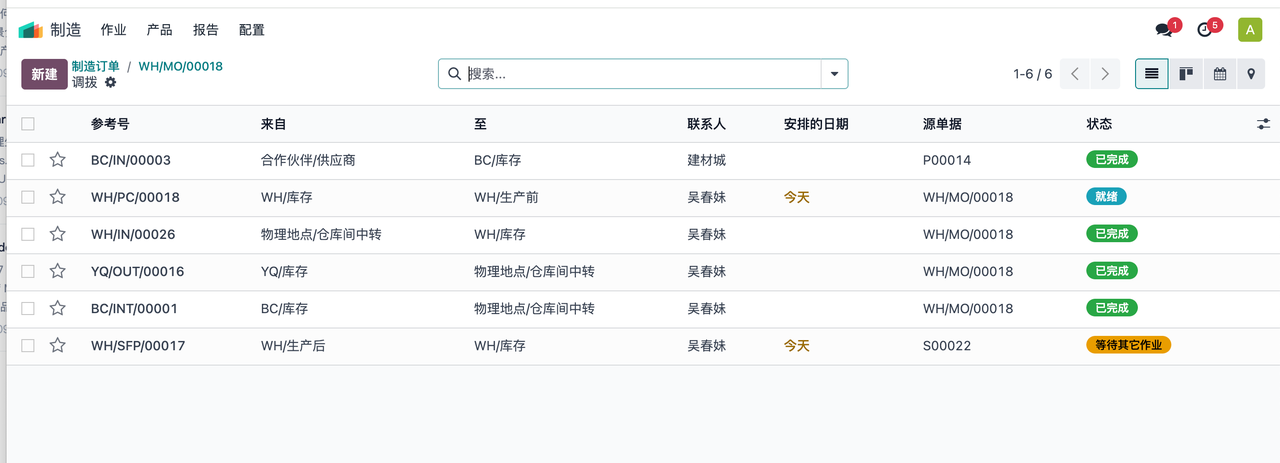Click contact 建材城

[706, 160]
